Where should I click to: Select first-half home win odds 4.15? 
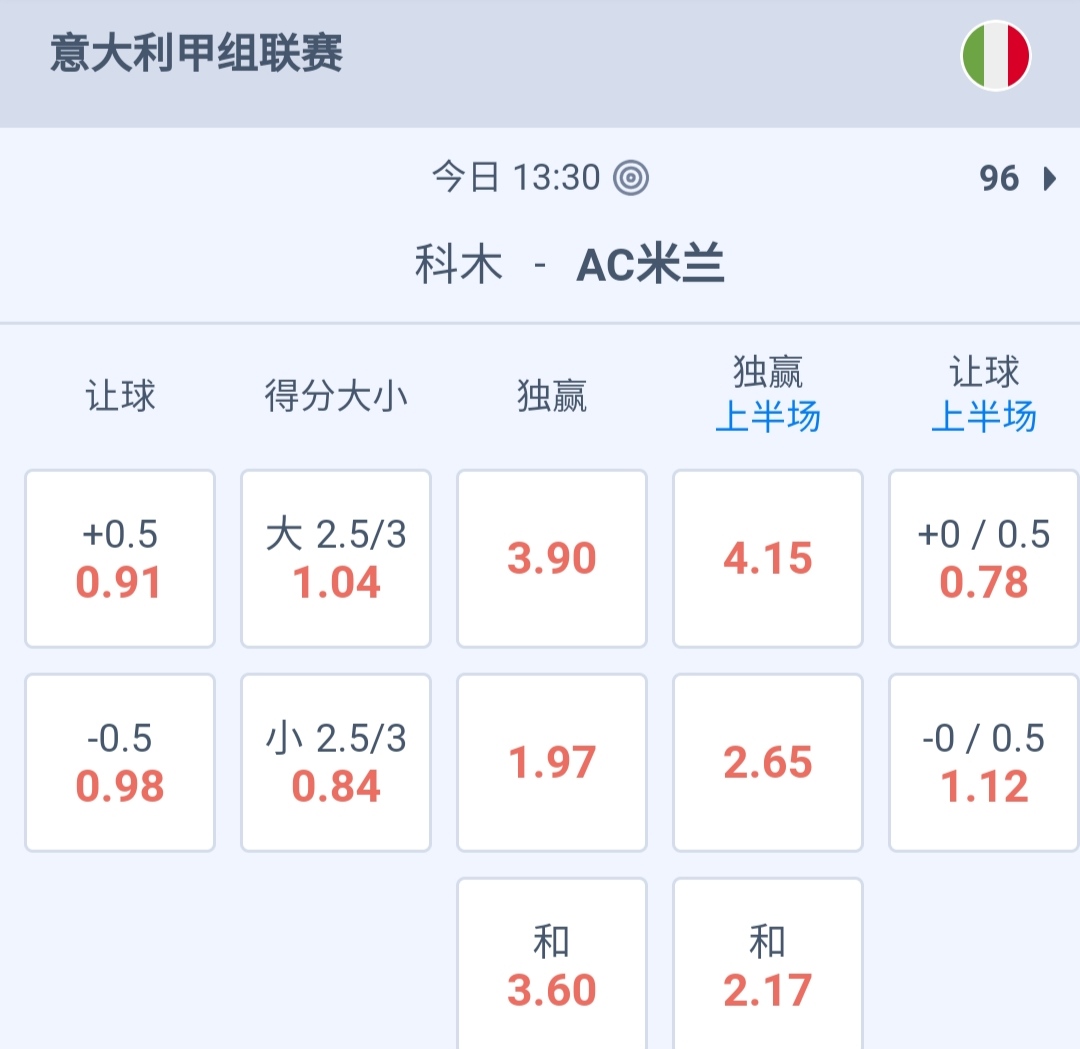tap(768, 558)
